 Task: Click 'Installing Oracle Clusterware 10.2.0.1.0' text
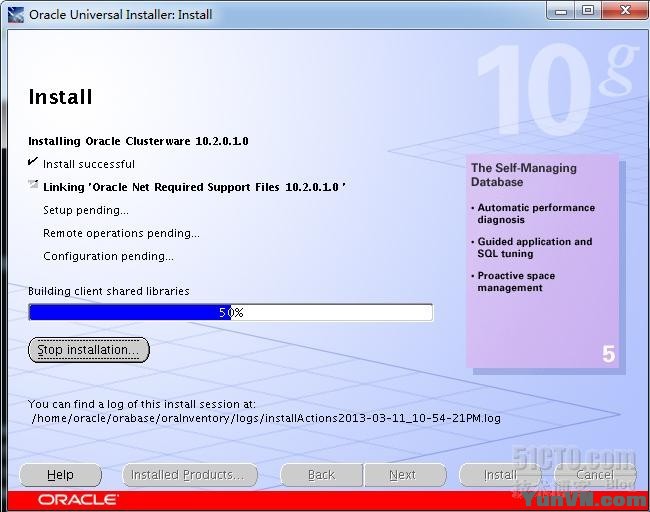tap(138, 141)
